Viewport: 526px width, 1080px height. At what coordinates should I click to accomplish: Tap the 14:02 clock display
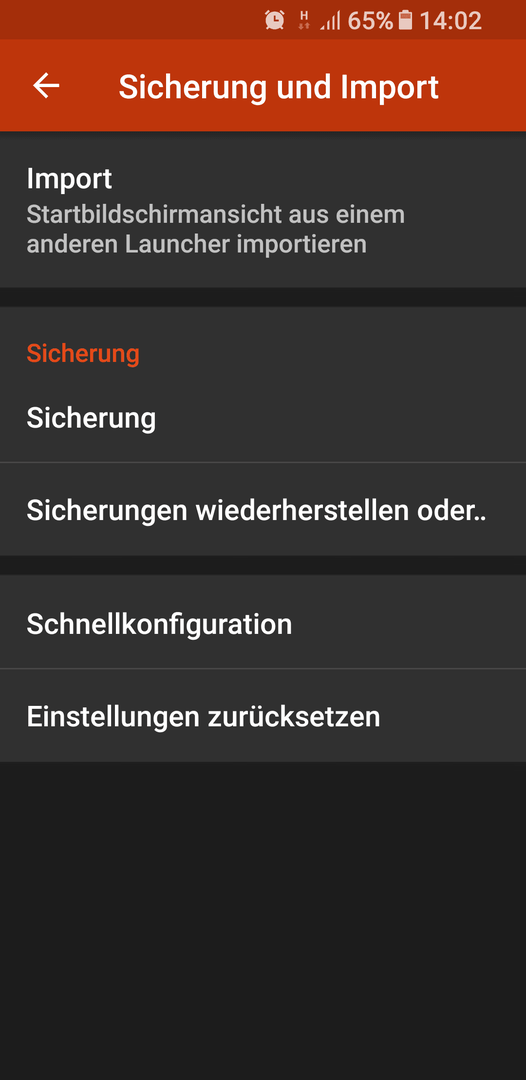451,21
